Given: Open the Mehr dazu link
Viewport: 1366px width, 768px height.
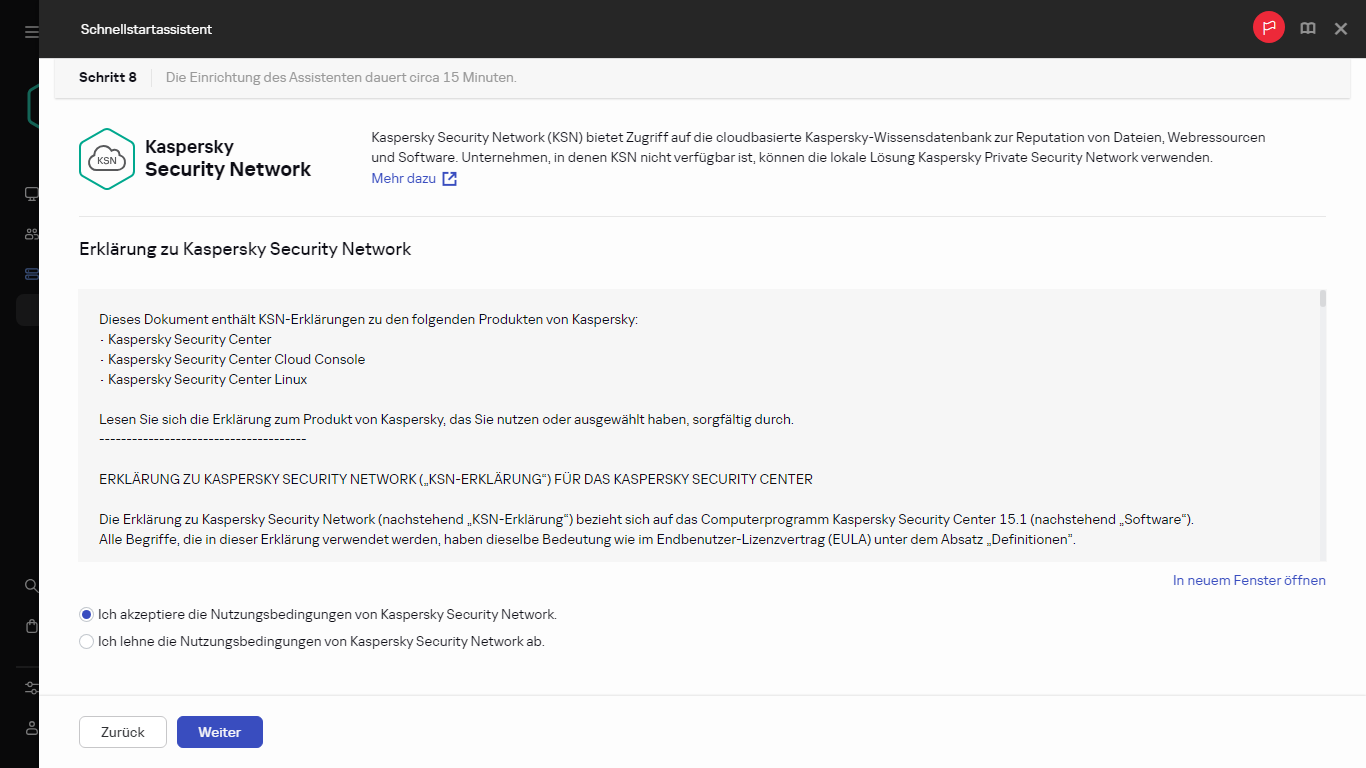Looking at the screenshot, I should (405, 177).
